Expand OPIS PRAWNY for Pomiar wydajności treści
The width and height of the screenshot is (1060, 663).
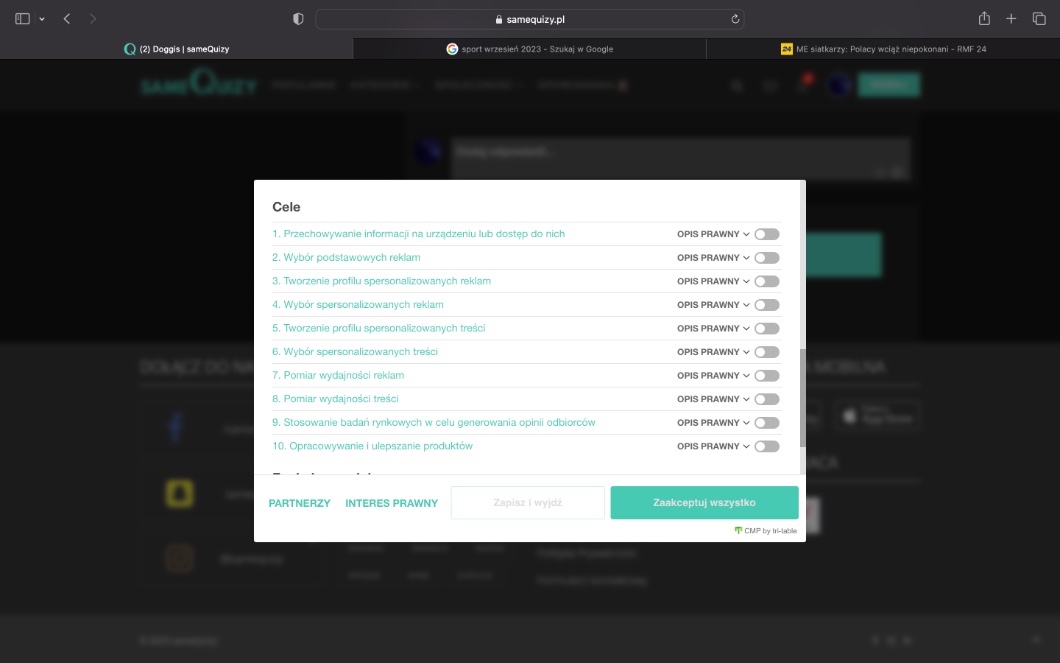713,399
